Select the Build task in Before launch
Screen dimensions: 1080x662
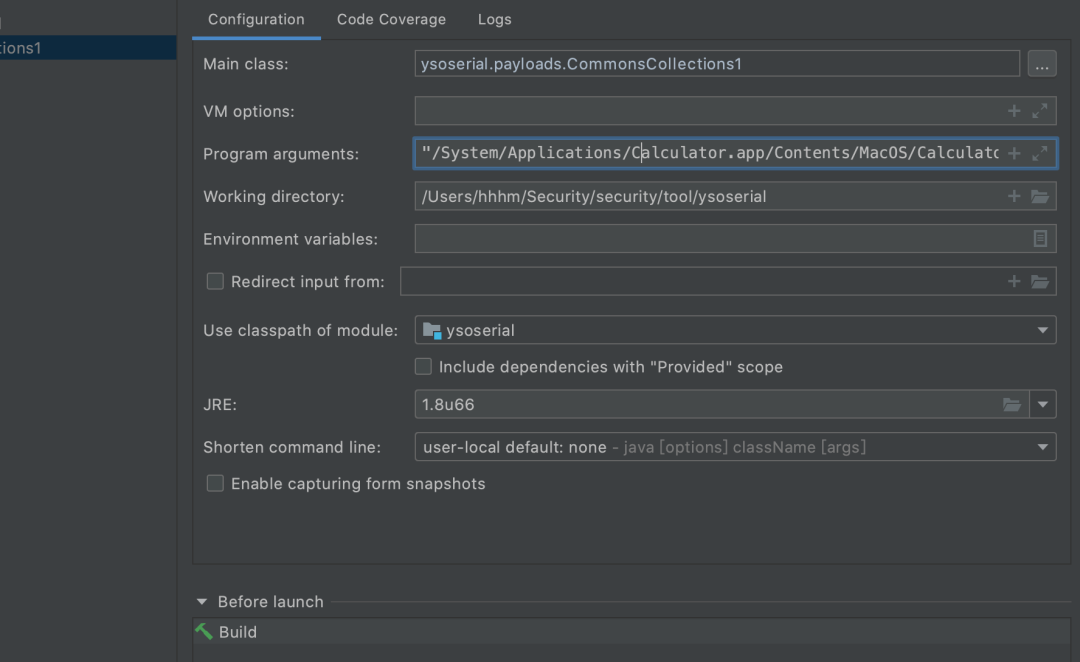tap(238, 632)
